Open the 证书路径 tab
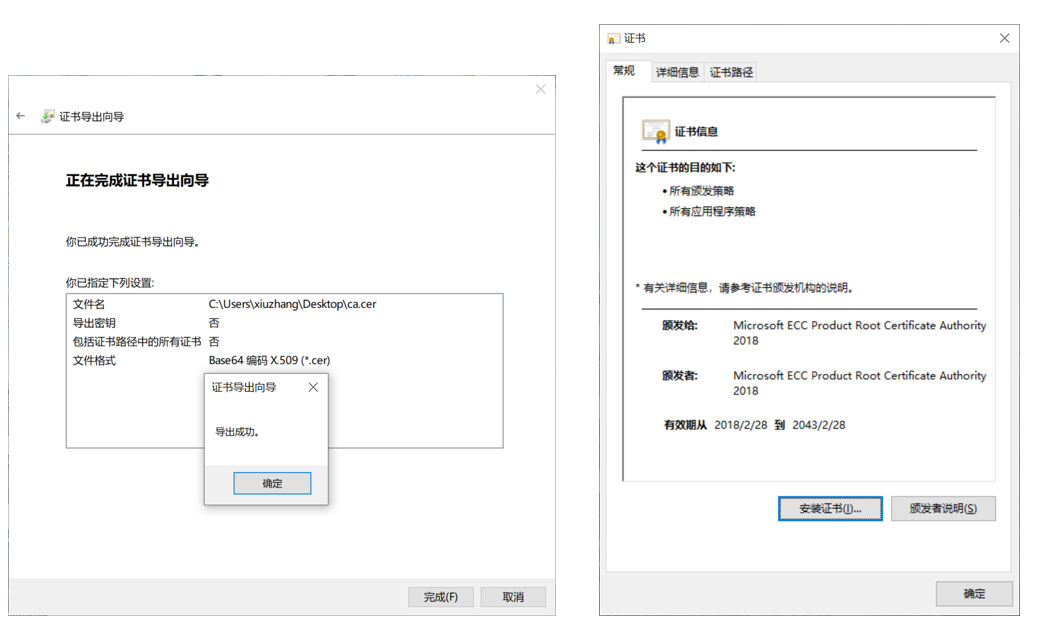This screenshot has height=636, width=1039. (x=731, y=72)
